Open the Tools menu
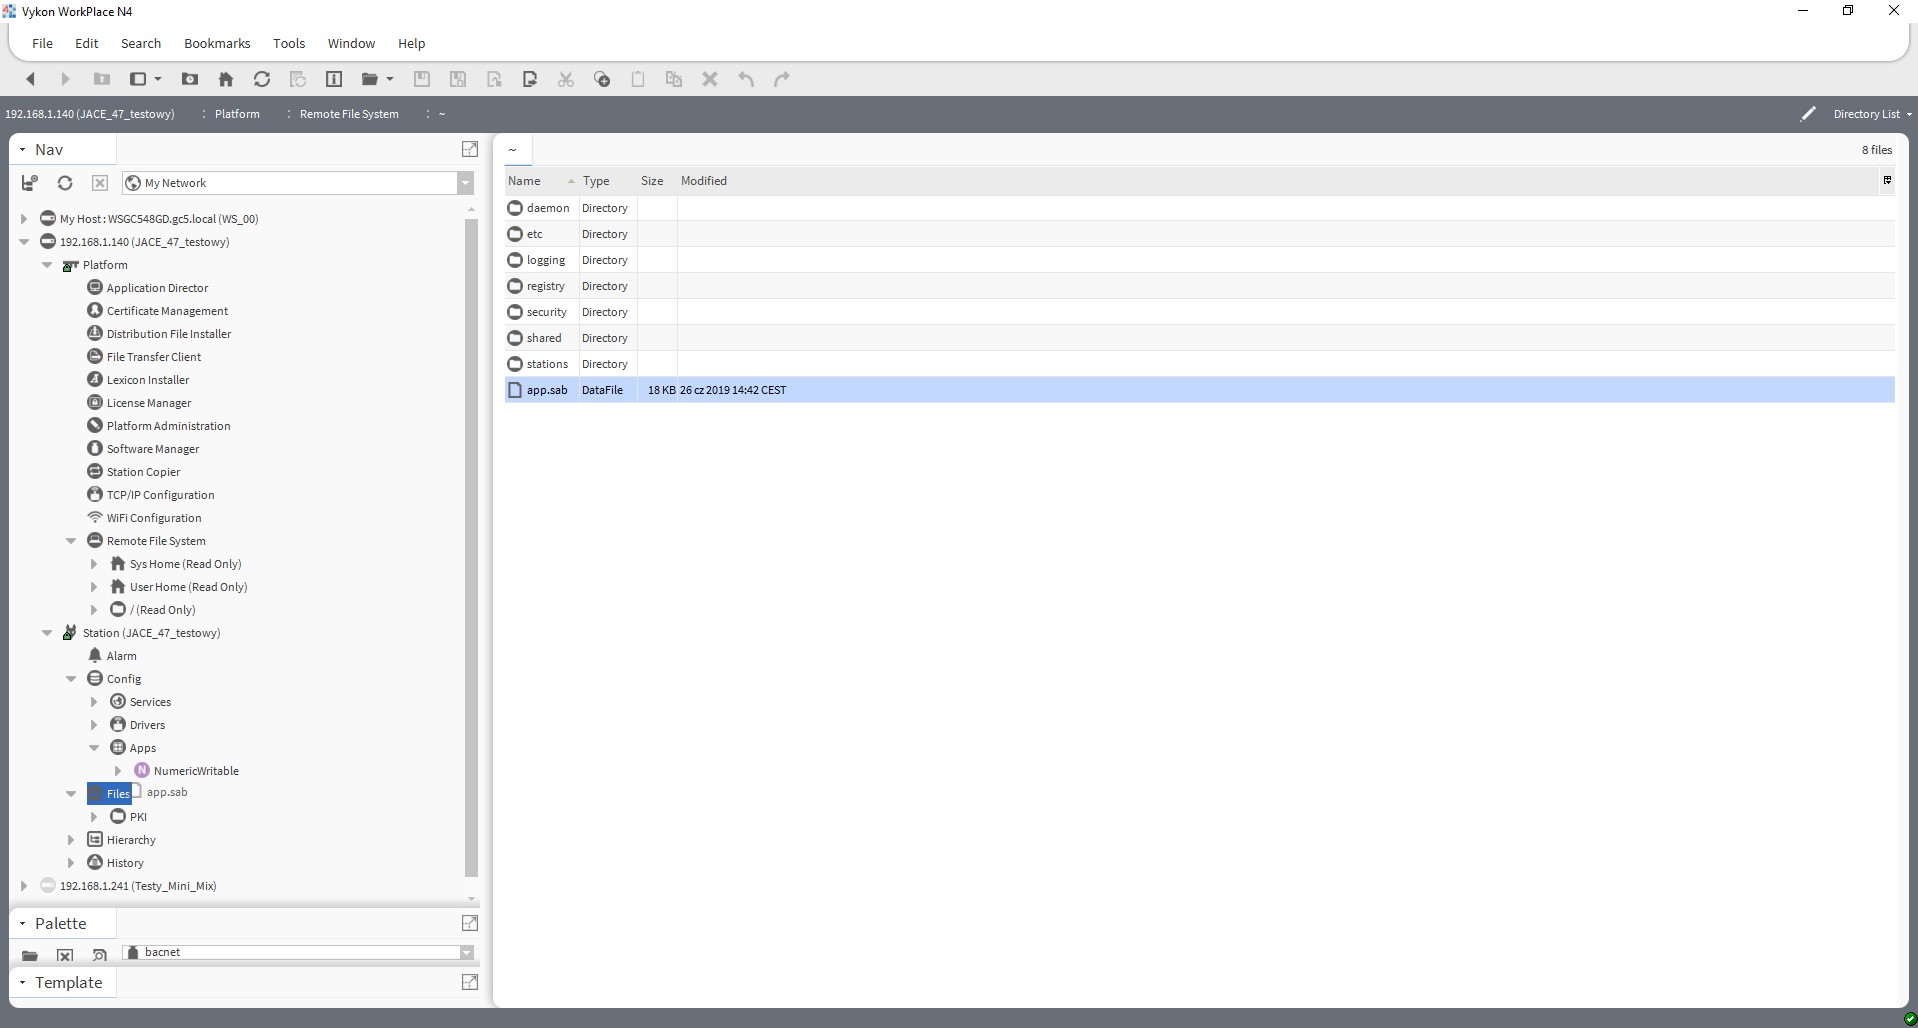The image size is (1918, 1028). (288, 43)
